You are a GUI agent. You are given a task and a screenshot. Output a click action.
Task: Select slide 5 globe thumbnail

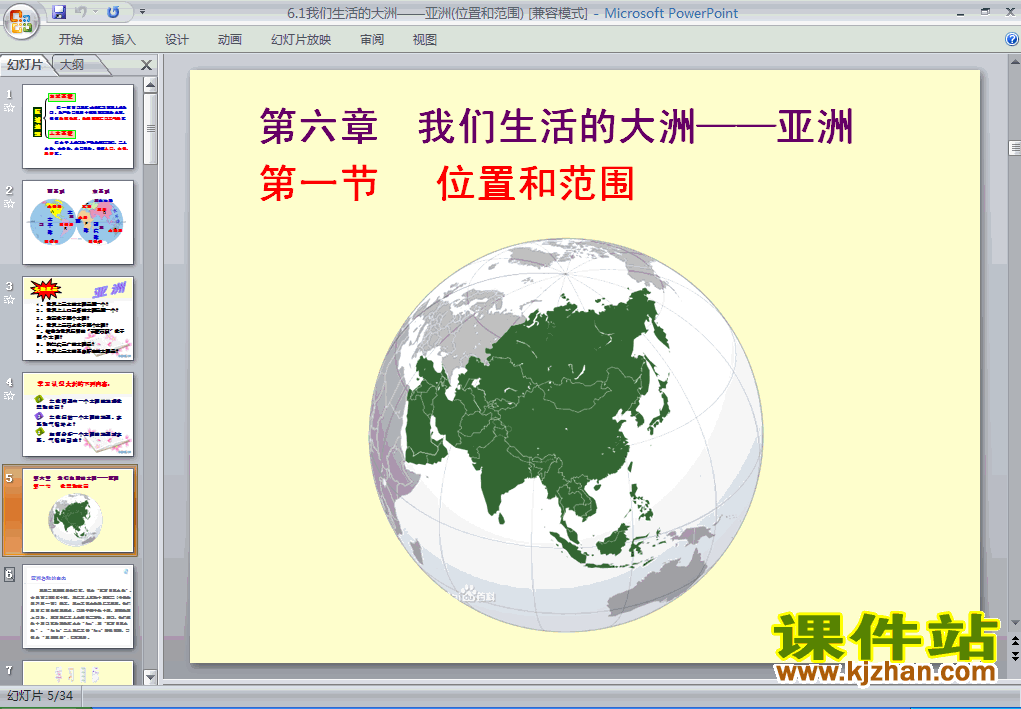tap(78, 510)
